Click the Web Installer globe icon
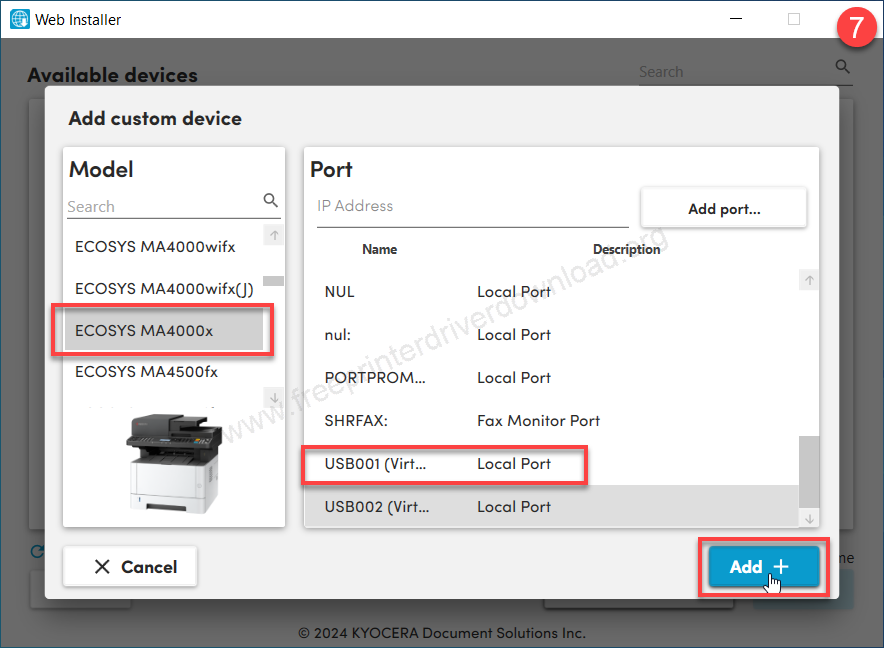The width and height of the screenshot is (884, 648). click(20, 19)
